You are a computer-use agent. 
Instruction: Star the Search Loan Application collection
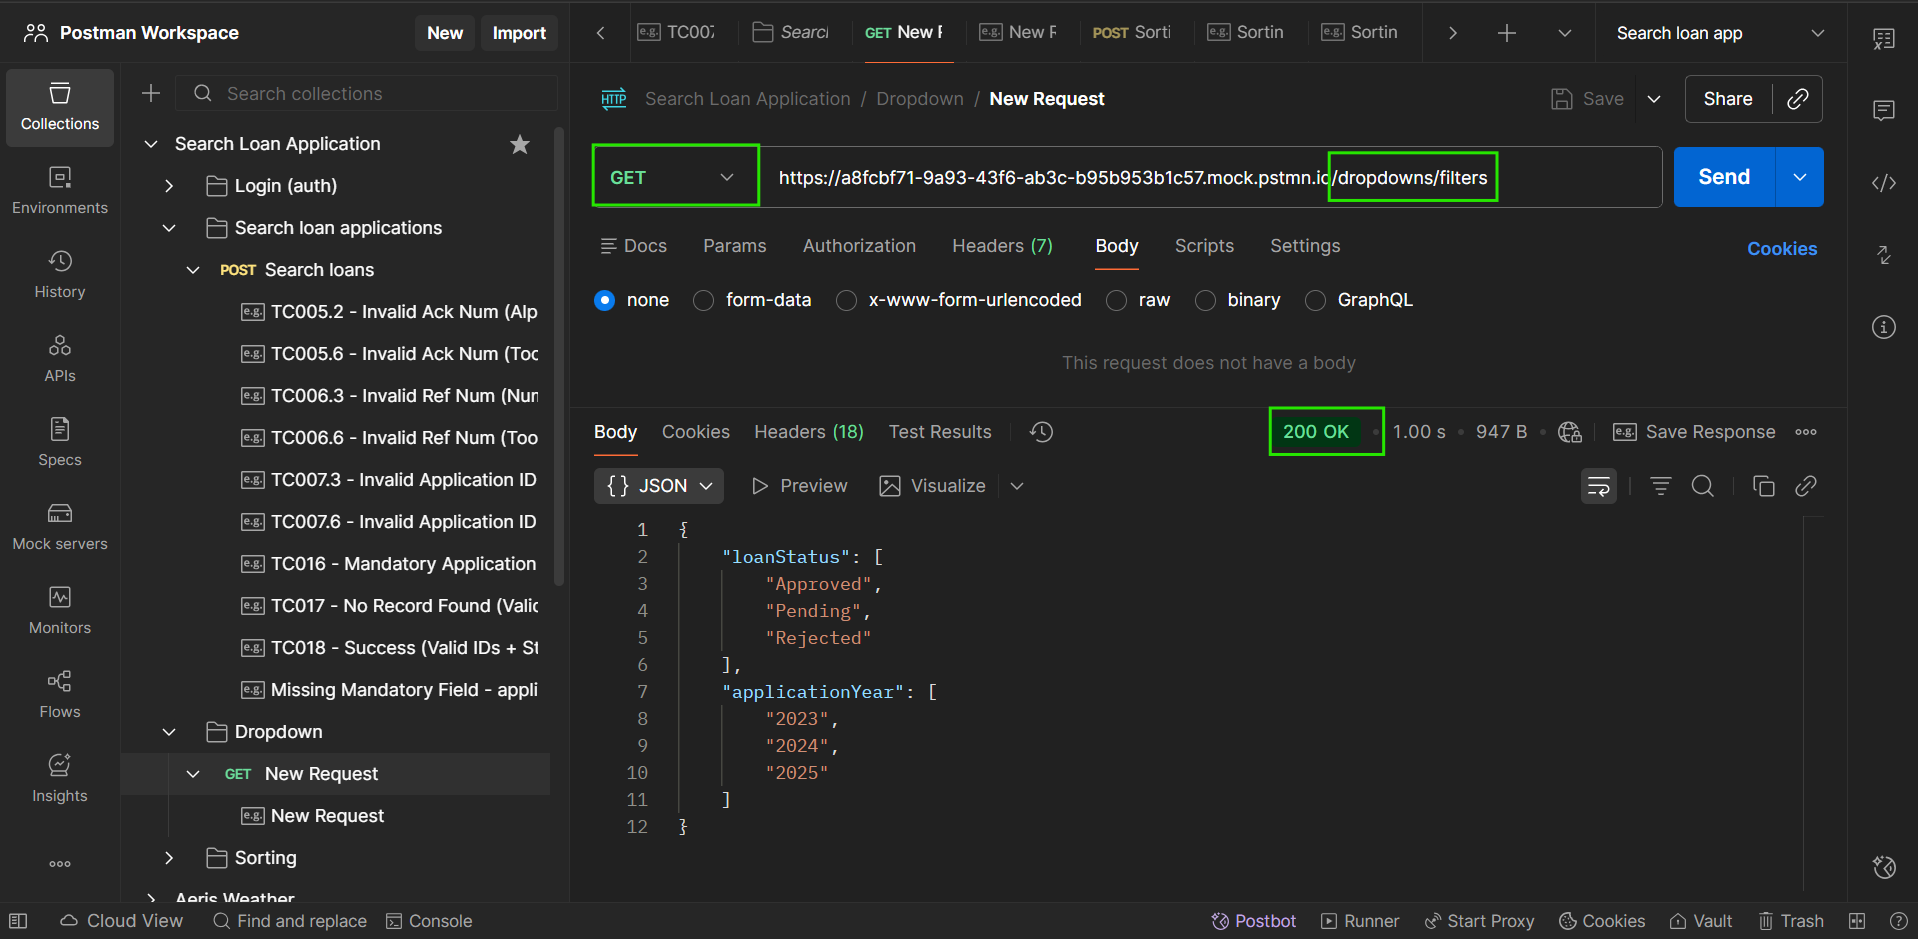pyautogui.click(x=520, y=144)
